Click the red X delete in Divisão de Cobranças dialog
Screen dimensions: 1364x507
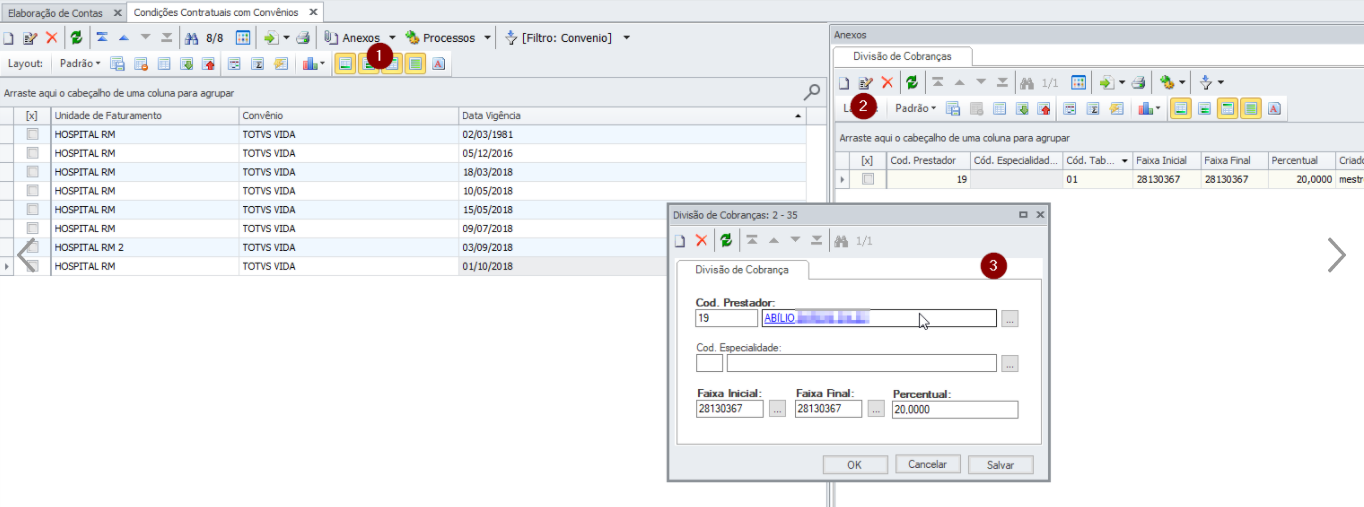[x=701, y=240]
